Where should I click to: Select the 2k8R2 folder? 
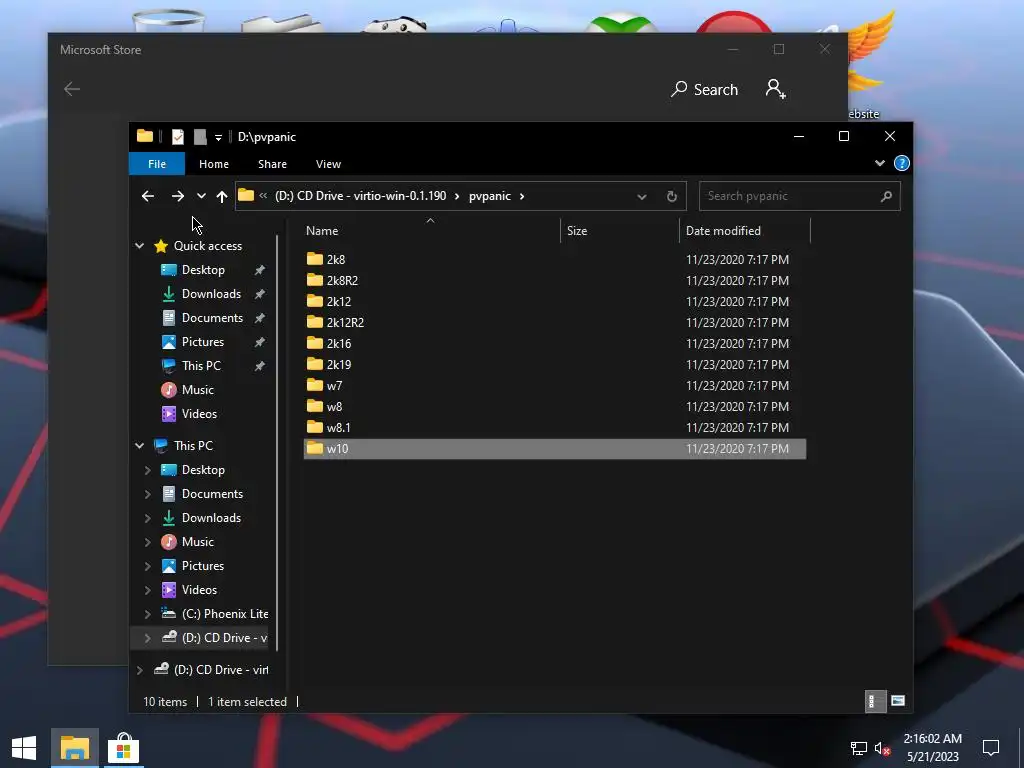[x=554, y=280]
